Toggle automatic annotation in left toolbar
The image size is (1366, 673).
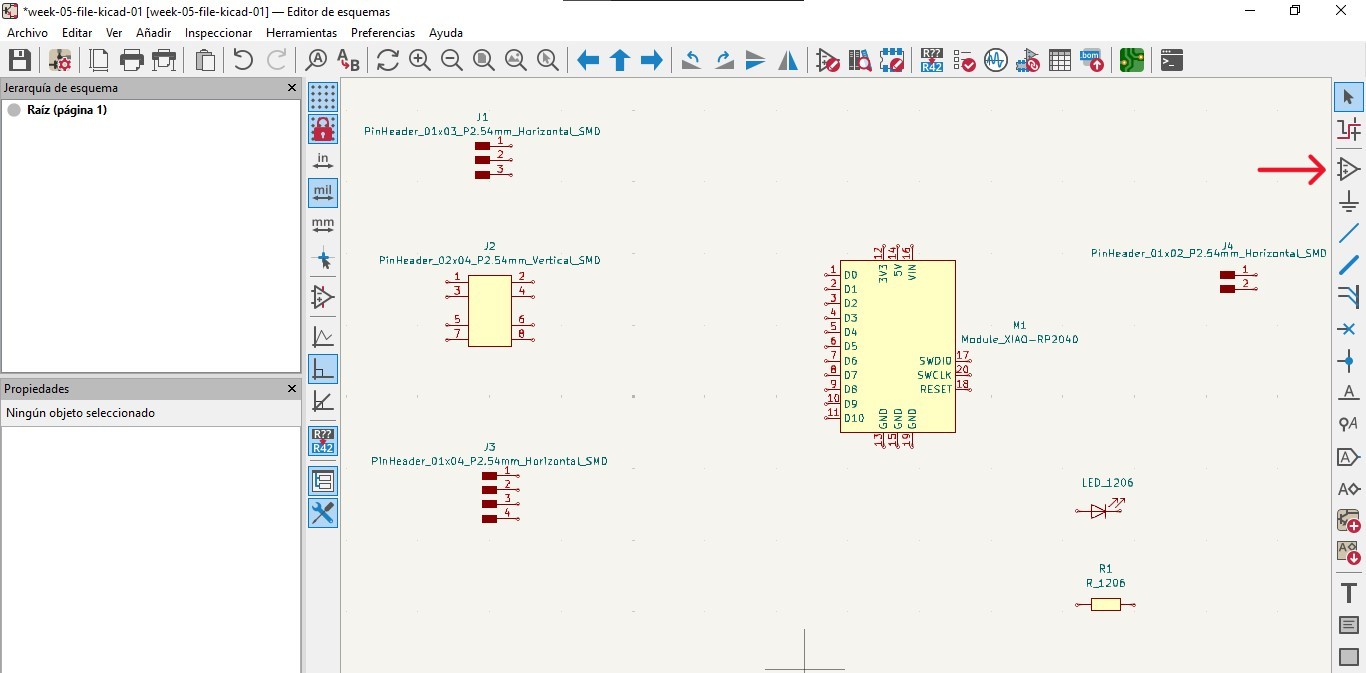323,441
